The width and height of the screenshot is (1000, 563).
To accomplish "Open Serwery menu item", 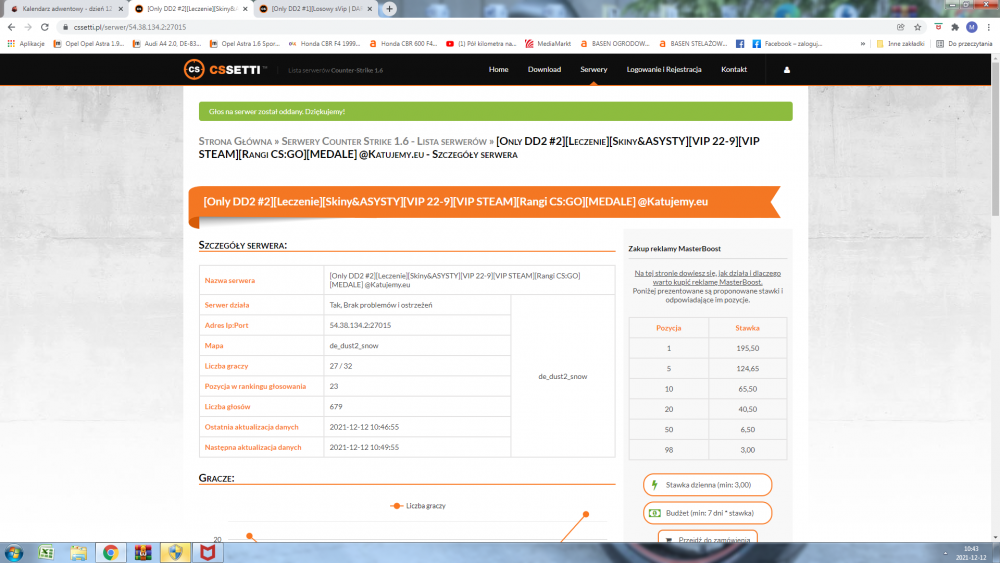I will 593,69.
